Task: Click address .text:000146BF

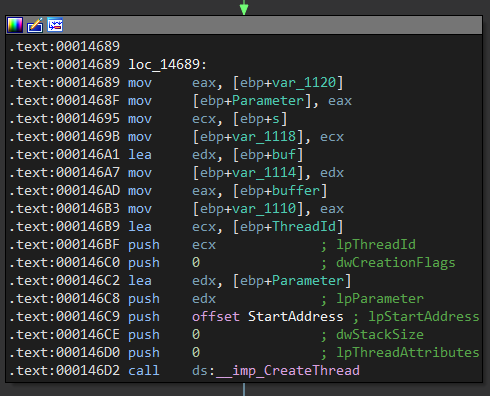Action: click(x=65, y=244)
